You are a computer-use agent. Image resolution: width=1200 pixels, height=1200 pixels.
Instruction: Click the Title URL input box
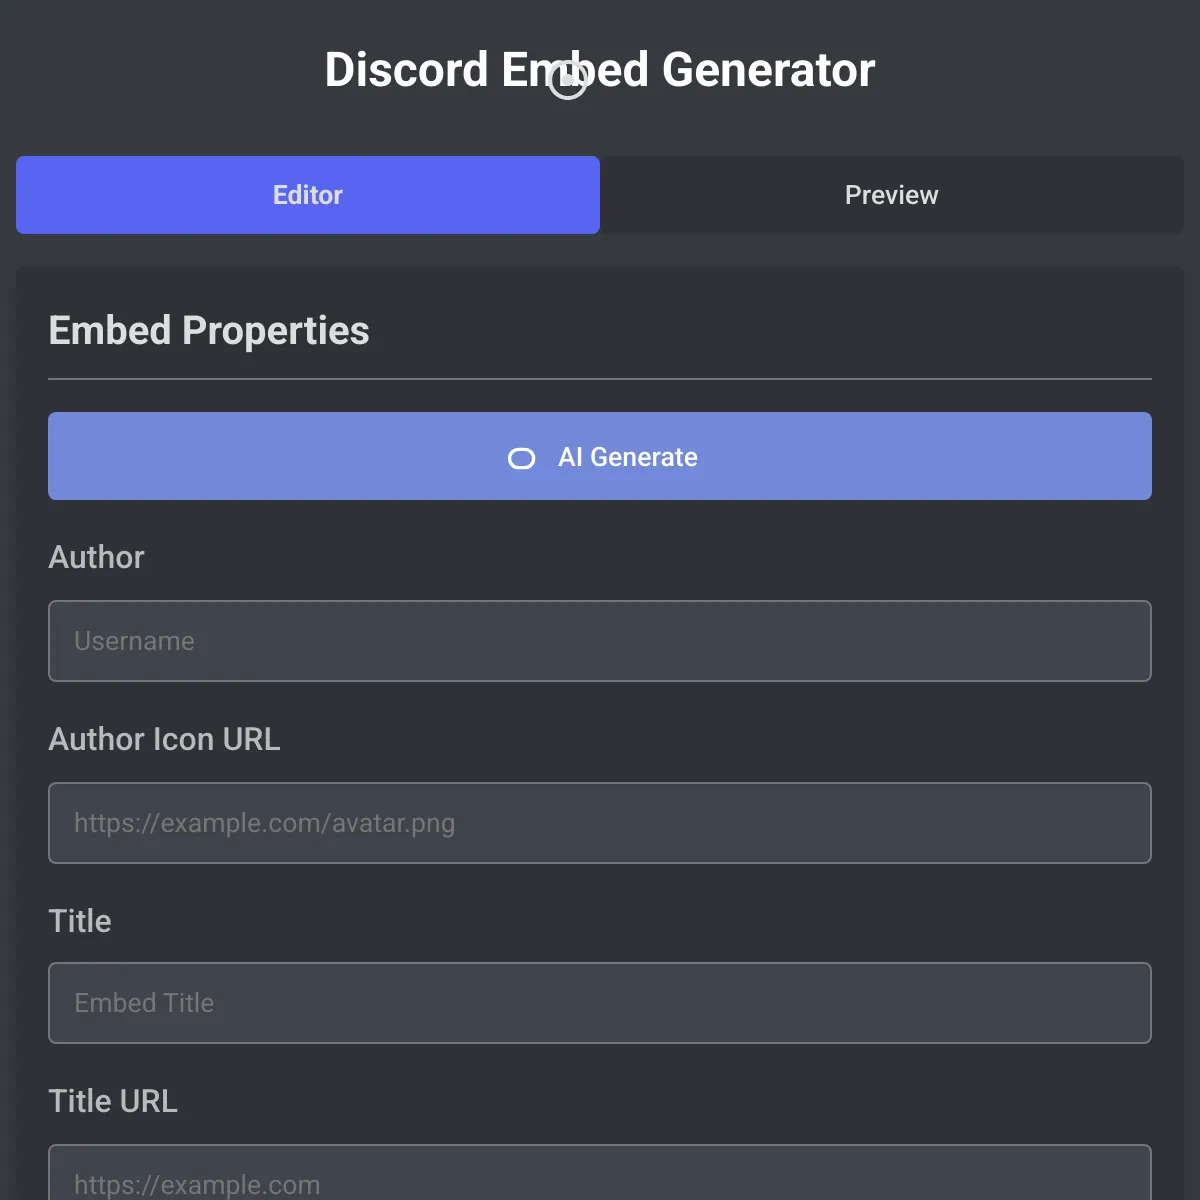[600, 1180]
